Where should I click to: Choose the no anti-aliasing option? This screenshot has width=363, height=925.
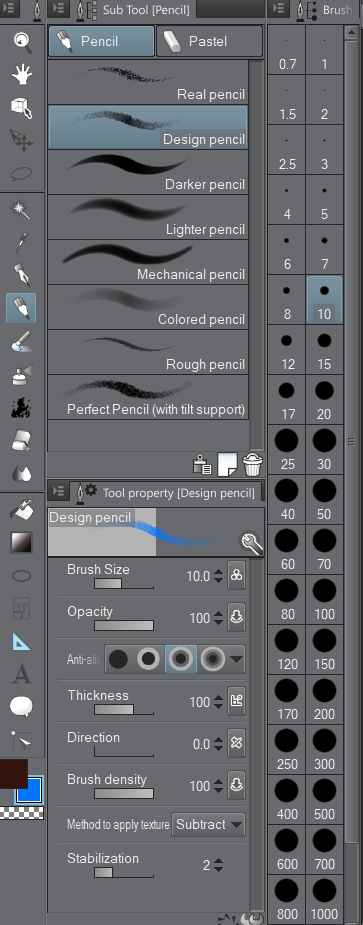pyautogui.click(x=118, y=659)
